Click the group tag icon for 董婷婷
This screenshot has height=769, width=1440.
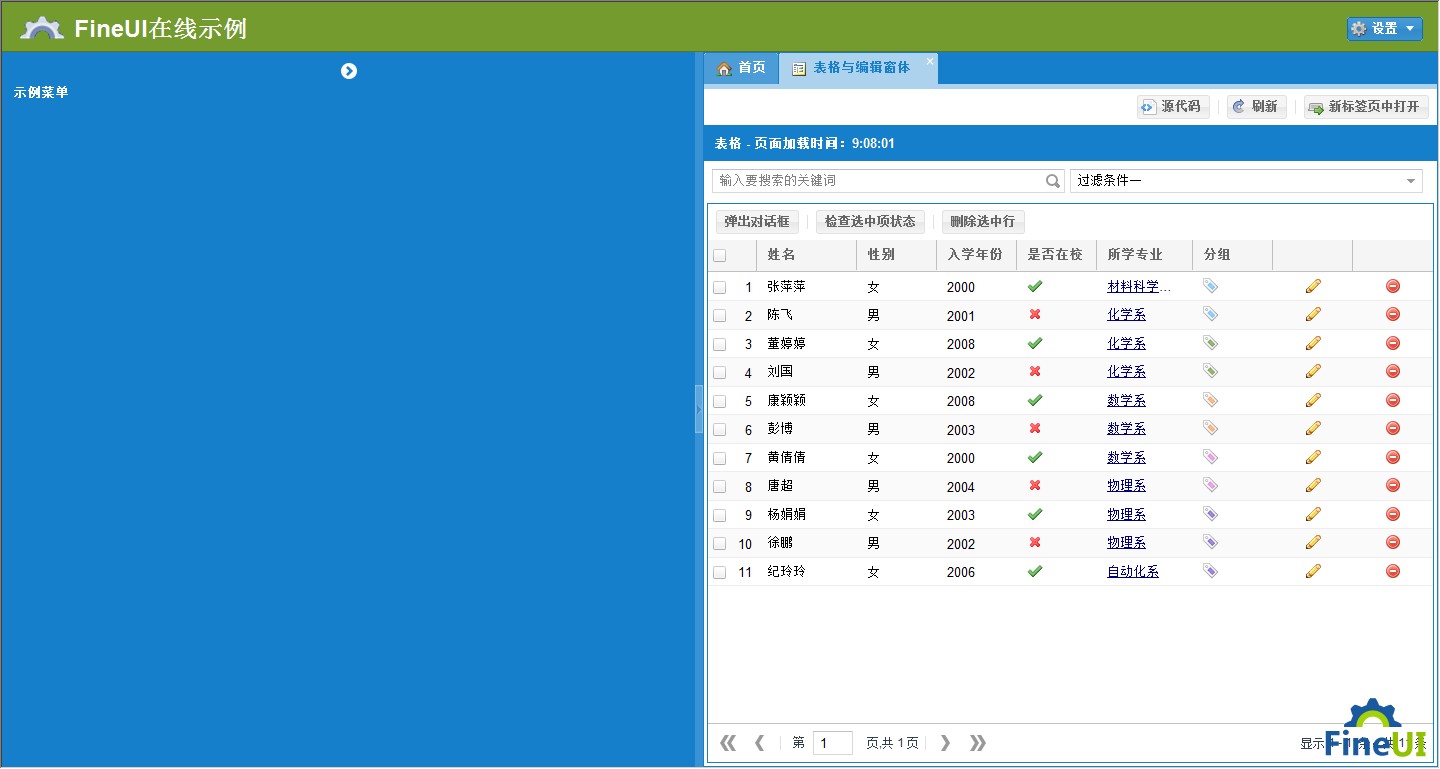tap(1210, 343)
